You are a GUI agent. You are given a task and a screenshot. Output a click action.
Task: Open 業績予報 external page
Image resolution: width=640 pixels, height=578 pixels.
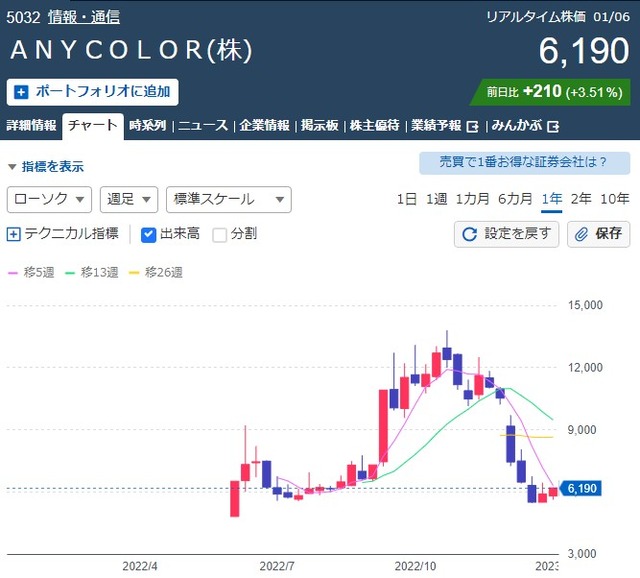pyautogui.click(x=444, y=126)
